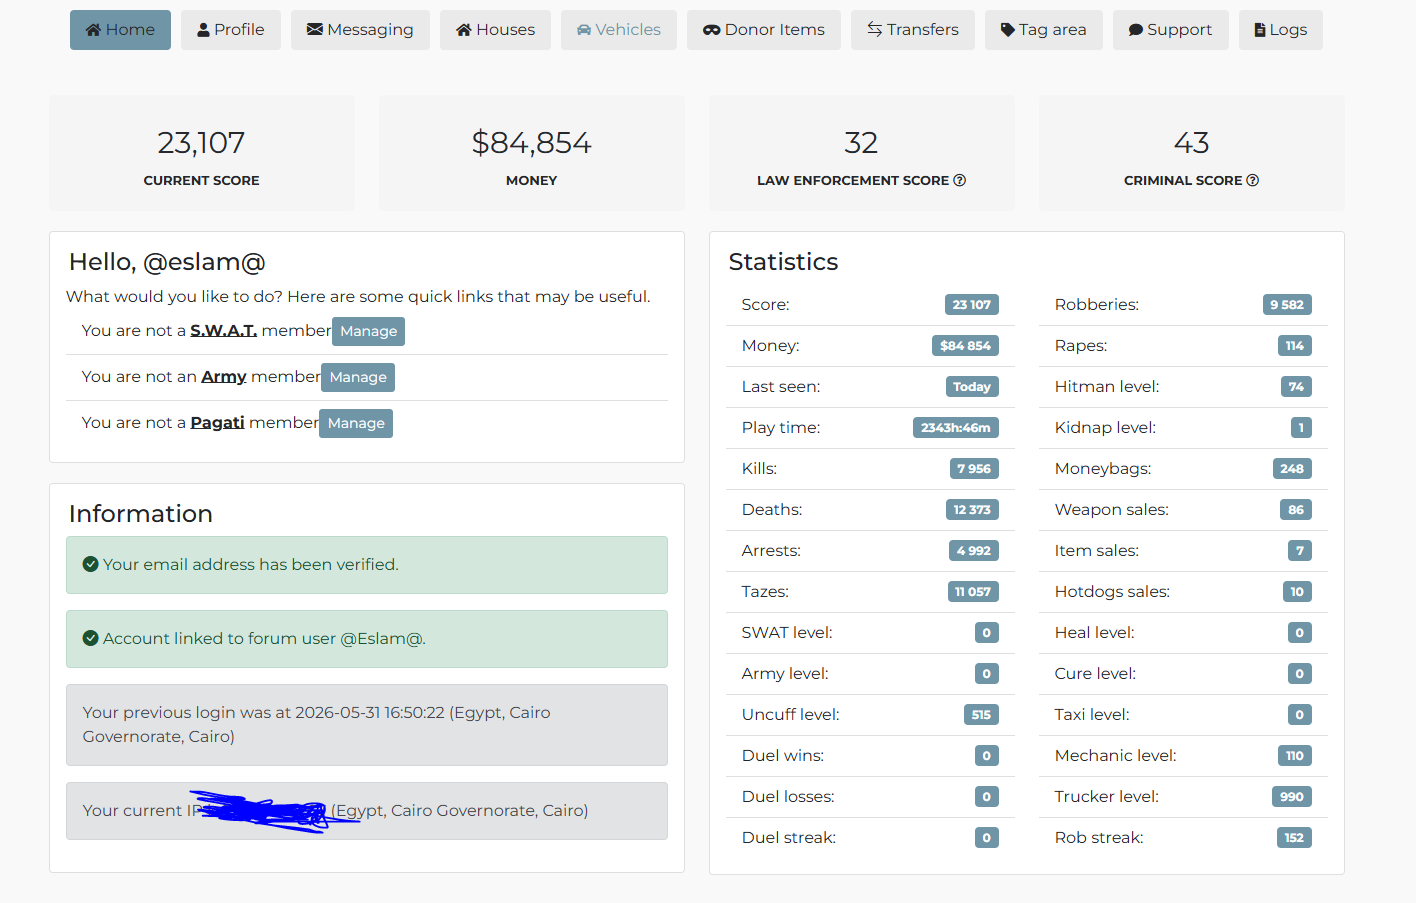This screenshot has height=903, width=1416.
Task: Click the Play time badge 2343h:46m
Action: coord(956,428)
